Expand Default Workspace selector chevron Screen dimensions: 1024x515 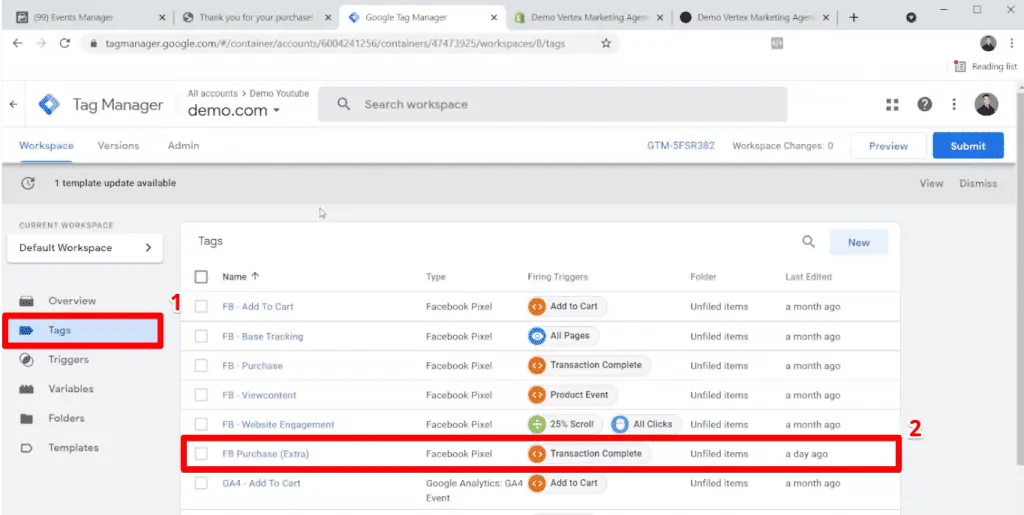148,248
